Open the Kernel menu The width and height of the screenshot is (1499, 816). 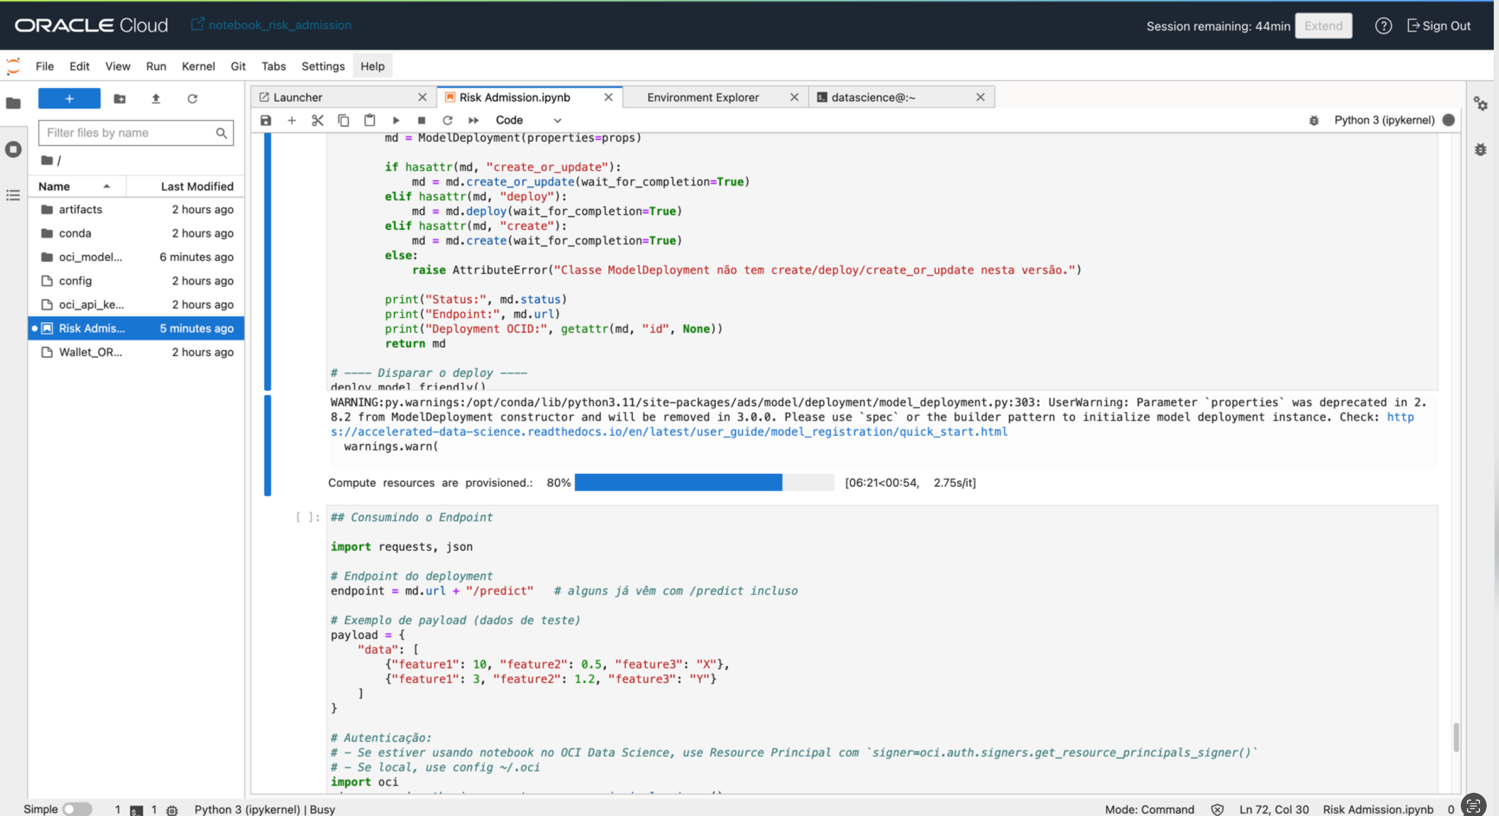point(198,66)
